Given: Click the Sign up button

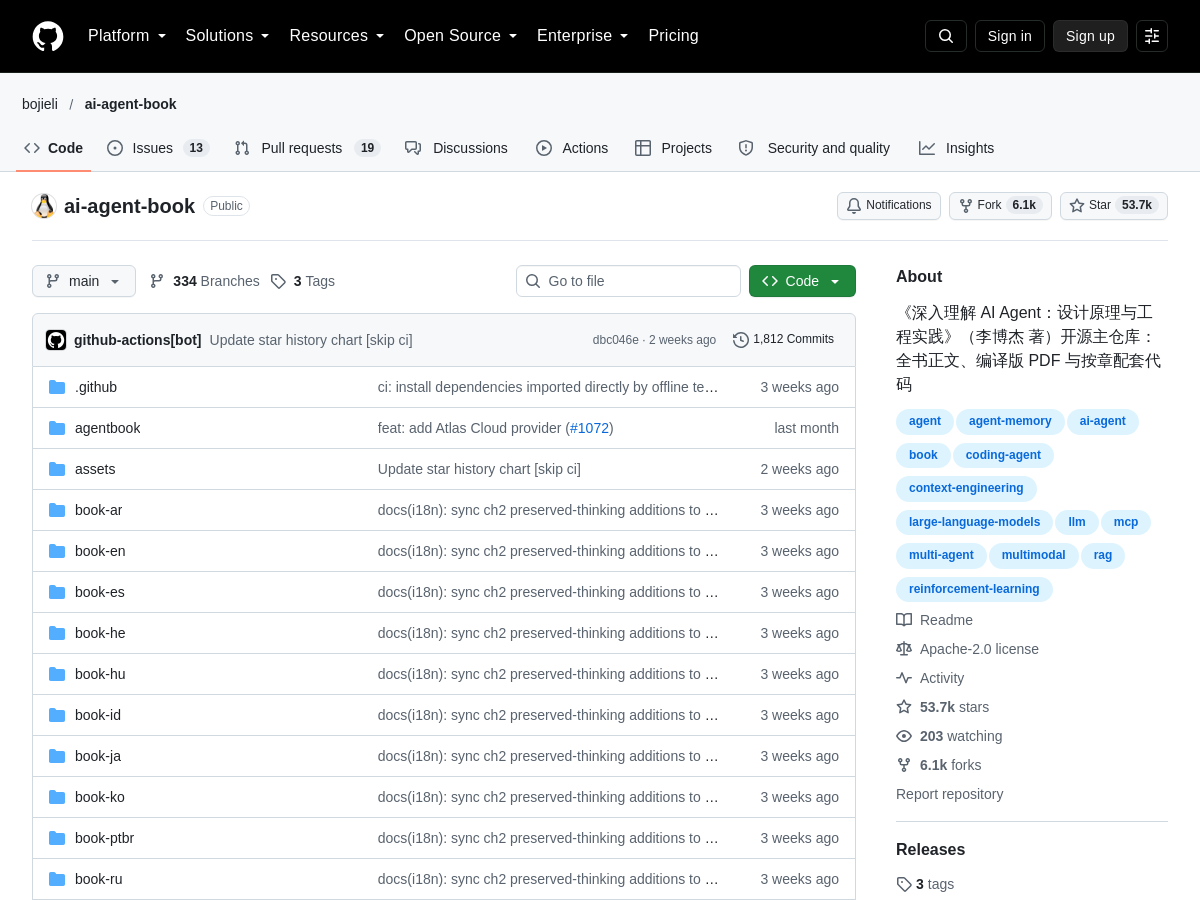Looking at the screenshot, I should tap(1090, 36).
